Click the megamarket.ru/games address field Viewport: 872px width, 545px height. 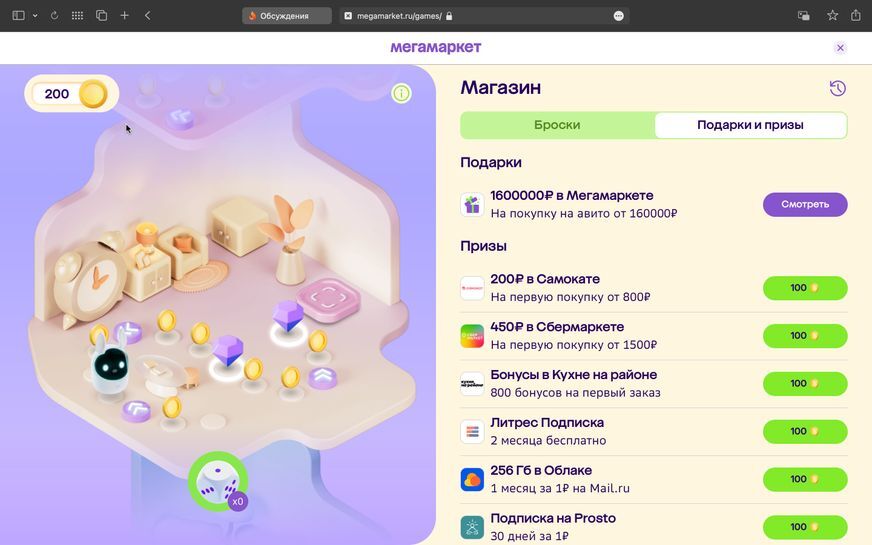(484, 16)
